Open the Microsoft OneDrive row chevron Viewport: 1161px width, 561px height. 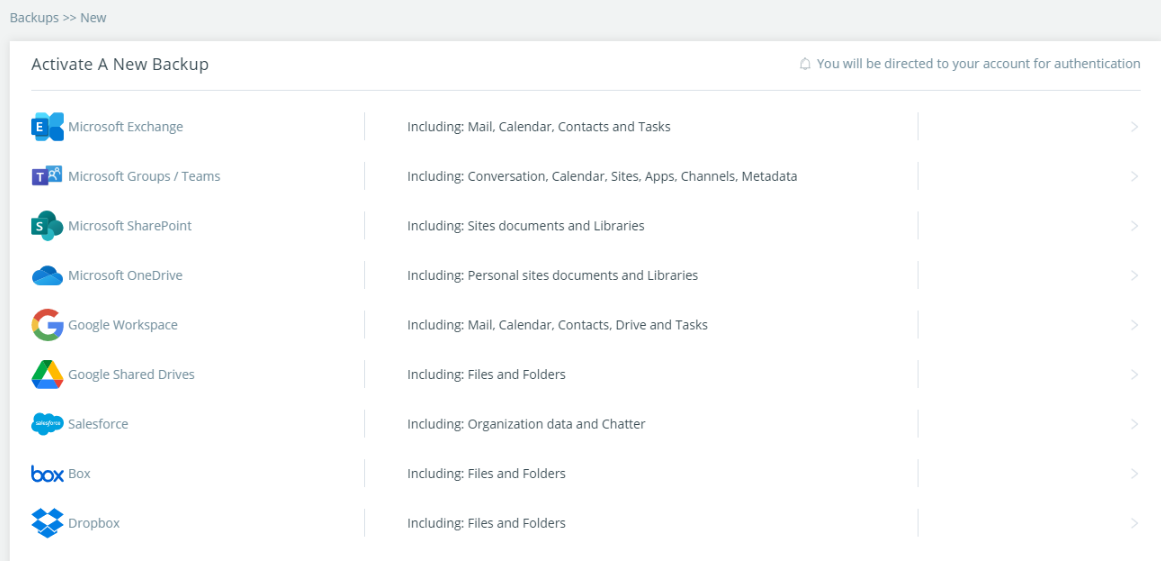click(x=1135, y=275)
